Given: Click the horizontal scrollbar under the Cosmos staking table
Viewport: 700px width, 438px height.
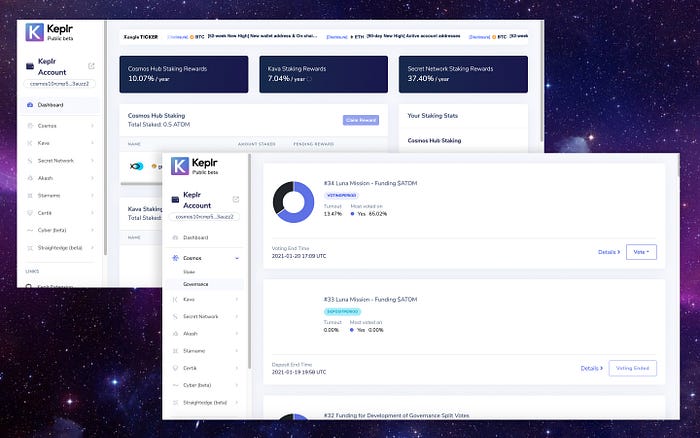Looking at the screenshot, I should 142,184.
